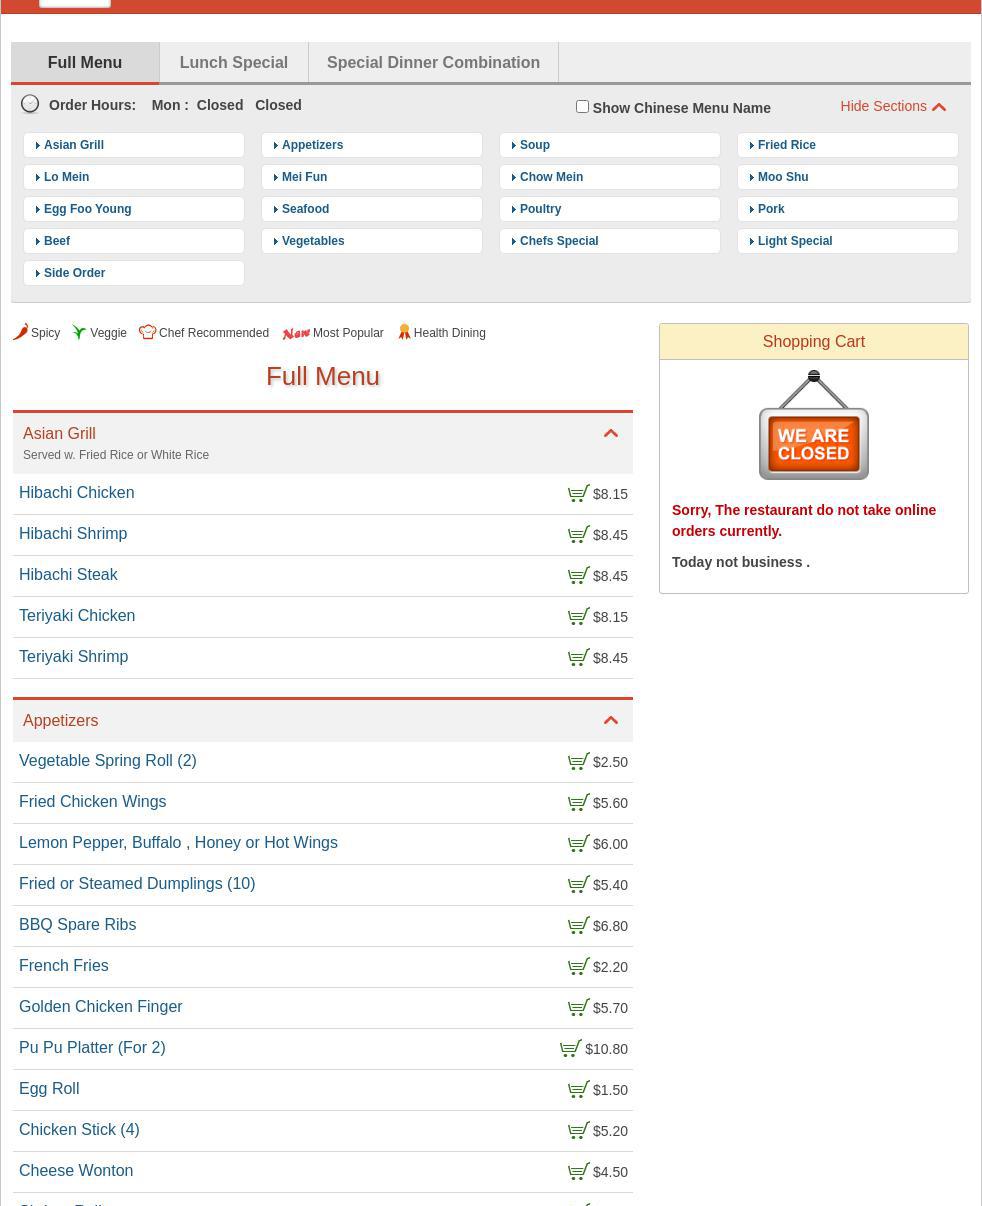The width and height of the screenshot is (982, 1206).
Task: Click cart icon for Vegetable Spring Roll
Action: 578,762
